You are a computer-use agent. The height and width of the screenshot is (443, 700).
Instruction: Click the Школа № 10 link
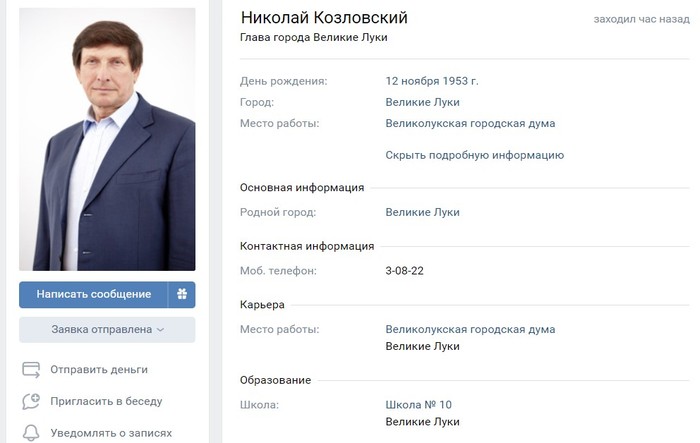click(x=418, y=405)
